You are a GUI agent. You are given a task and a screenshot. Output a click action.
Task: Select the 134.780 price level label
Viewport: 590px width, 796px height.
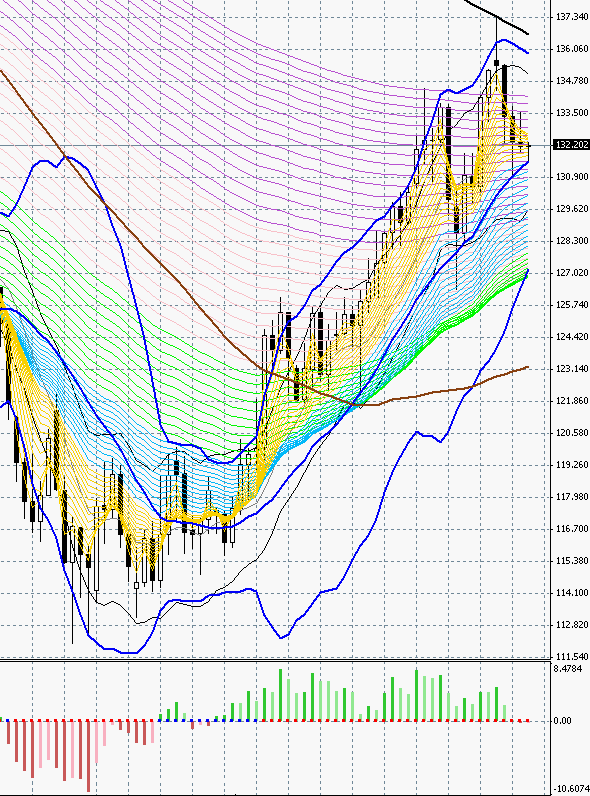click(x=572, y=81)
